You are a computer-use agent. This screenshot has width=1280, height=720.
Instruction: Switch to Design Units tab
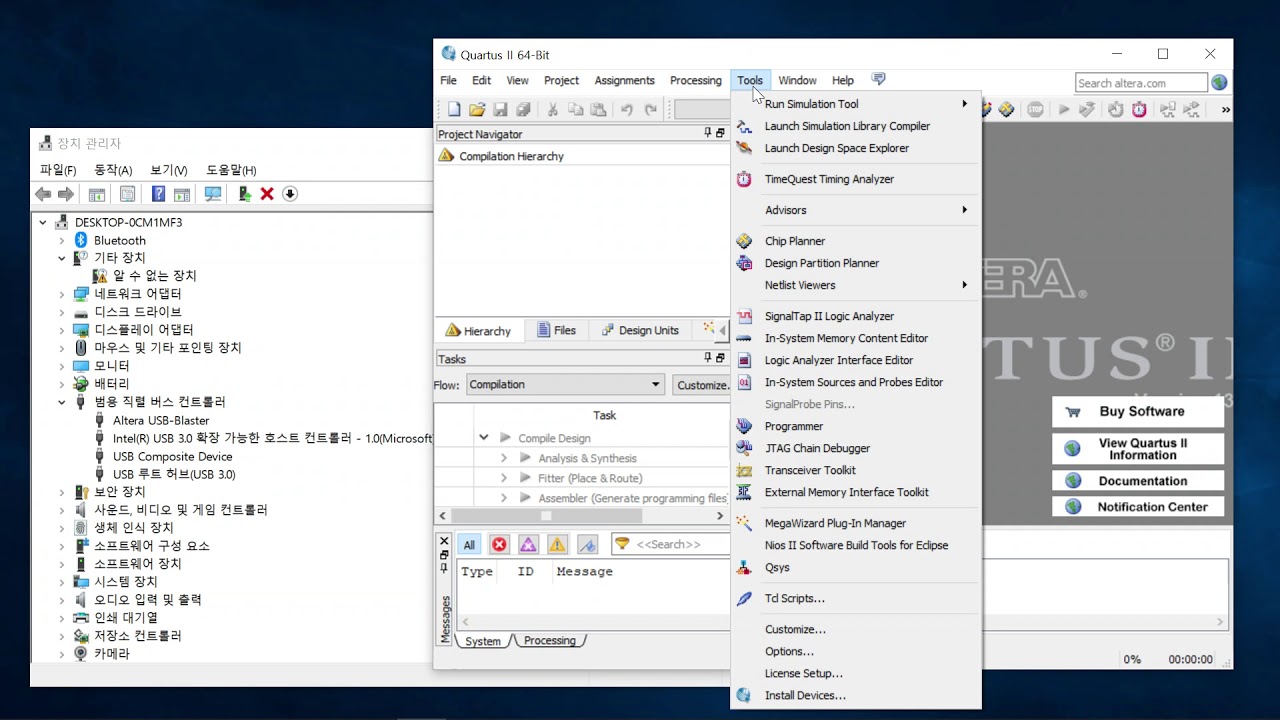click(x=640, y=331)
